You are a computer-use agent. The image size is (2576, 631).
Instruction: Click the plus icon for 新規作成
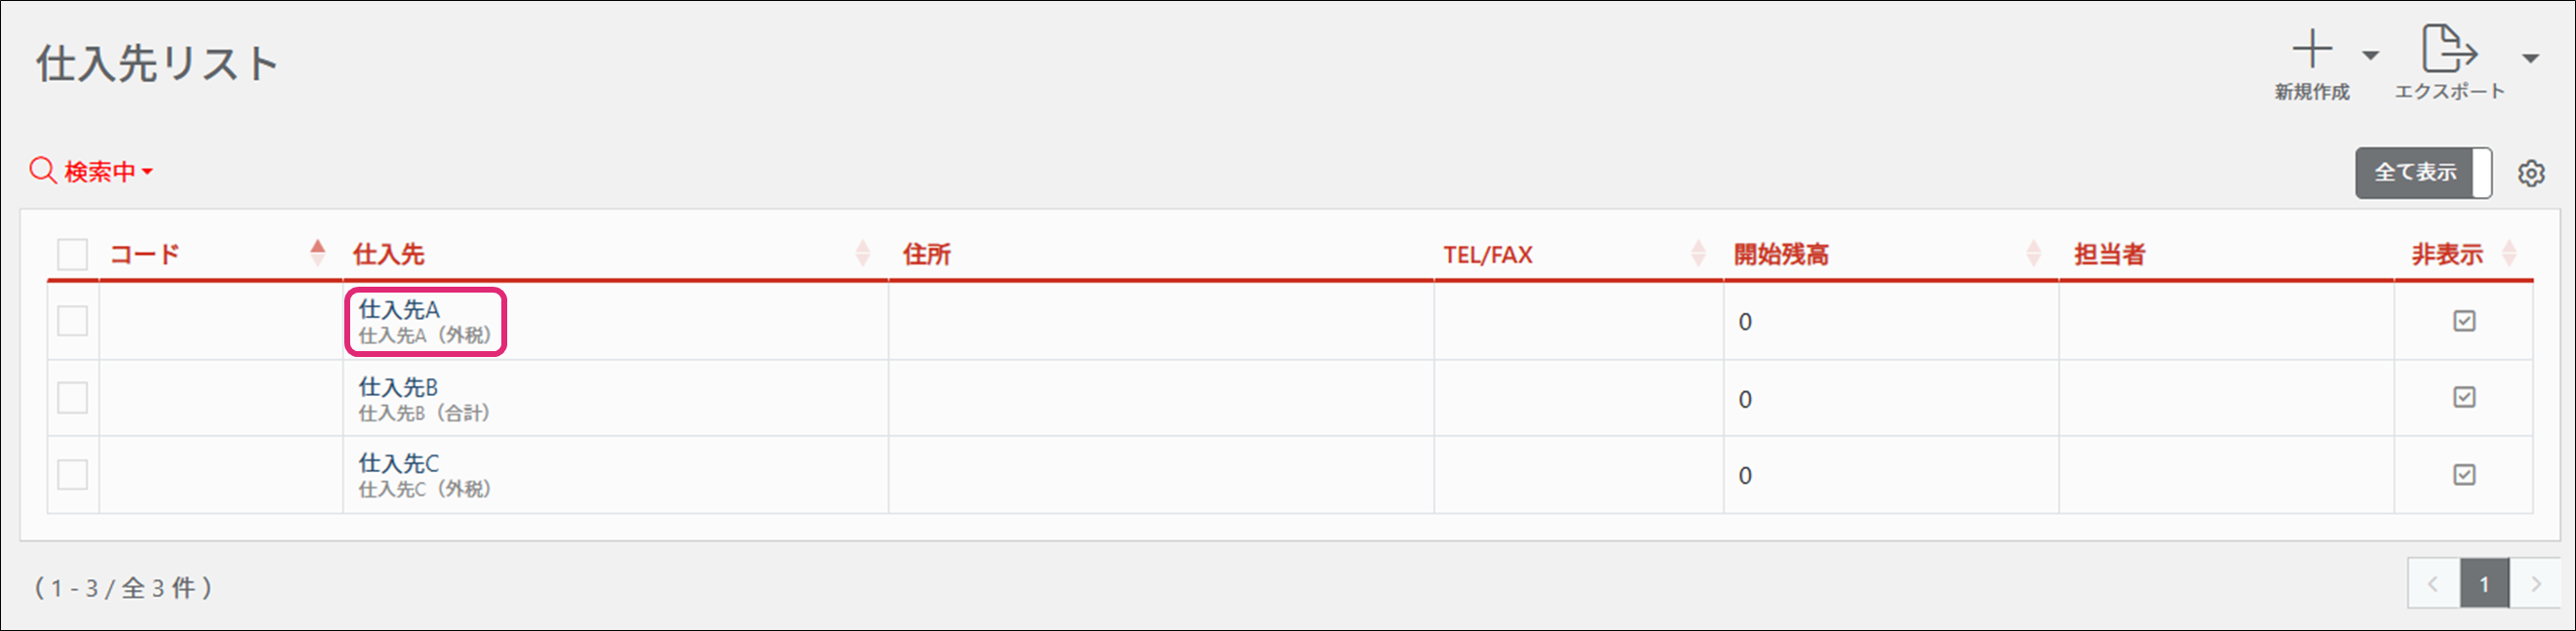pos(2312,50)
